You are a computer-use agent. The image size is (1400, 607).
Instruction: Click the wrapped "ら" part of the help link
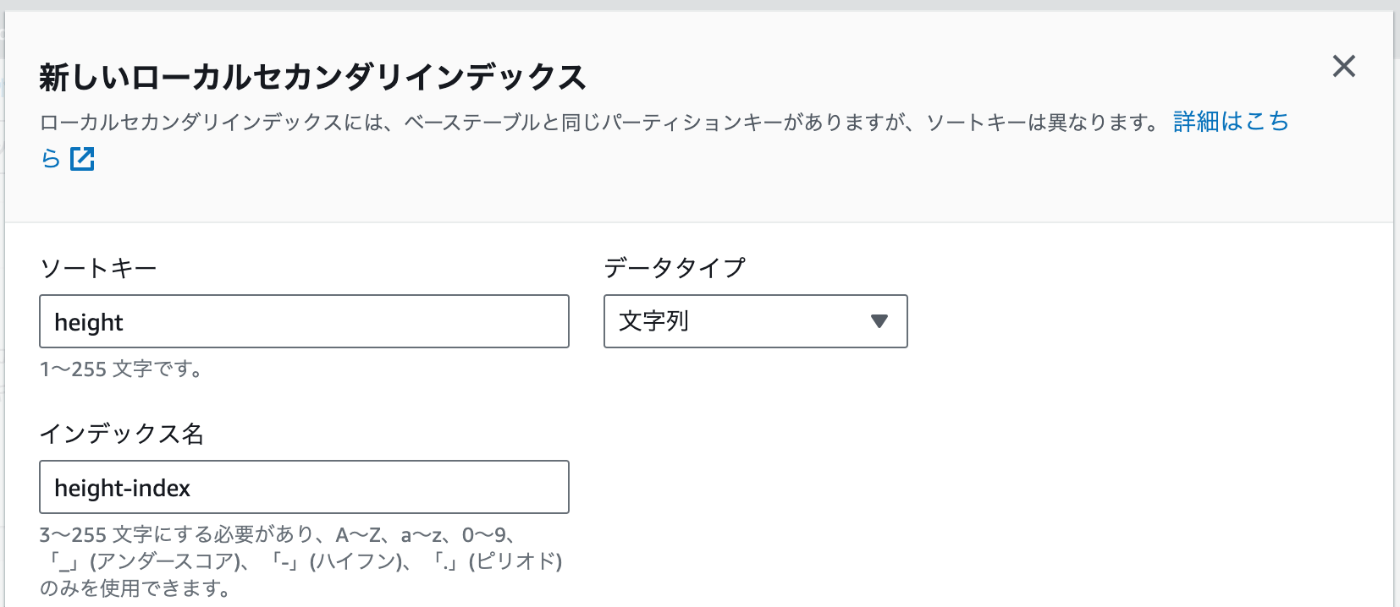pos(50,158)
